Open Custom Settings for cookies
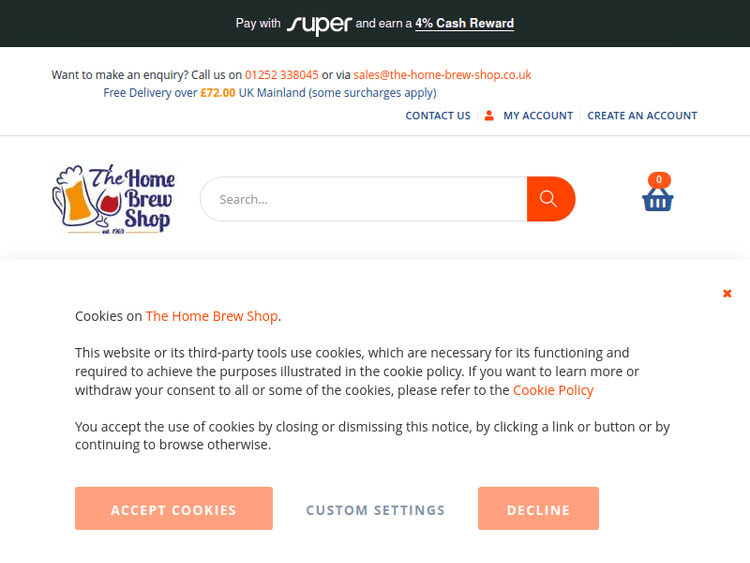Viewport: 750px width, 563px height. pyautogui.click(x=375, y=510)
